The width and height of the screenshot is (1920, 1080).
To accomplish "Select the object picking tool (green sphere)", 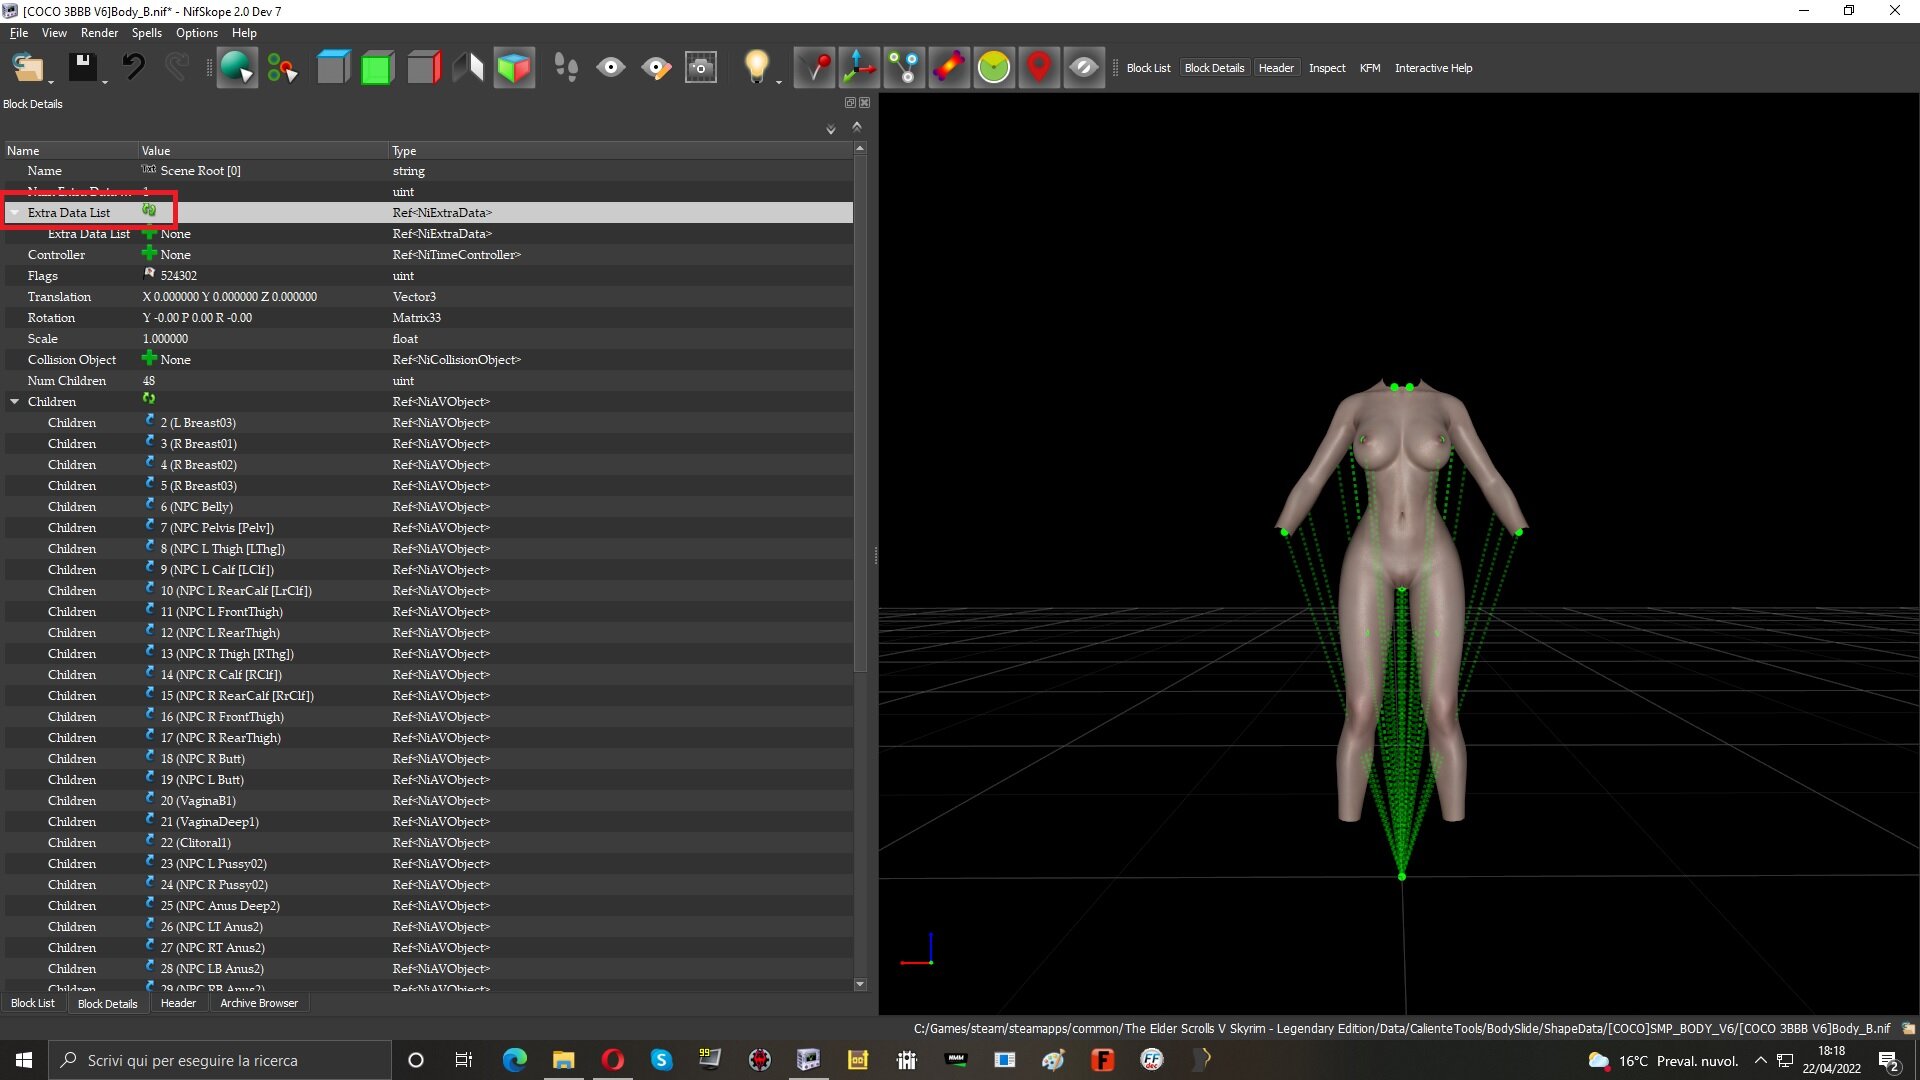I will (237, 68).
